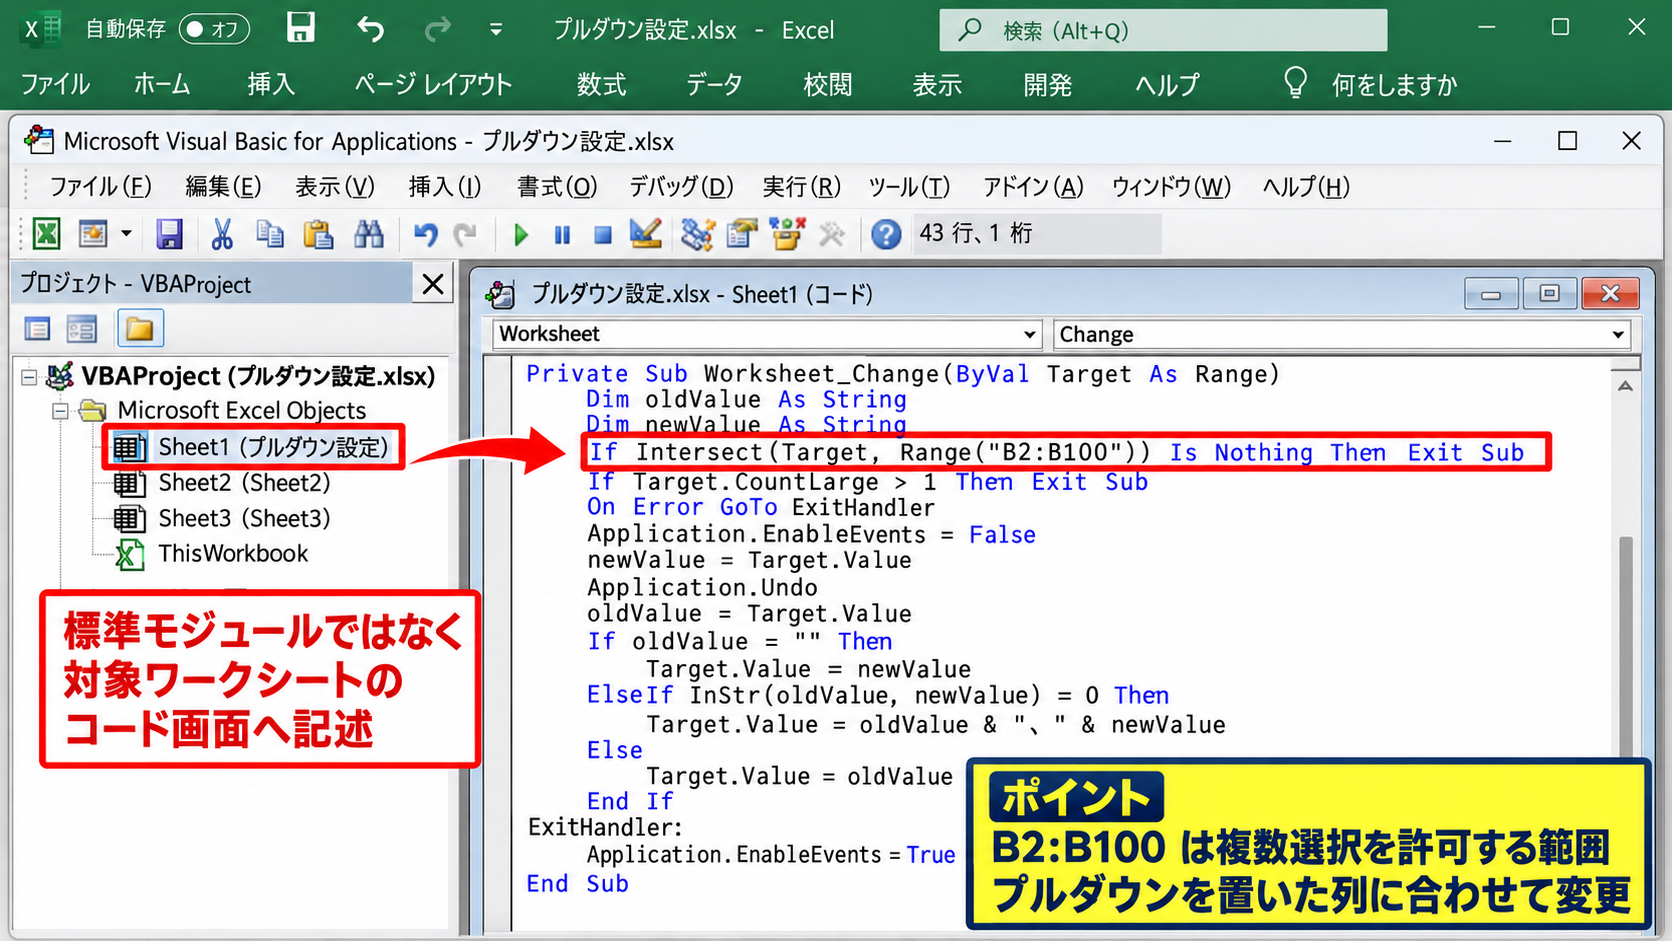Click Excel Save icon in title bar
Screen dimensions: 1672x941
301,28
